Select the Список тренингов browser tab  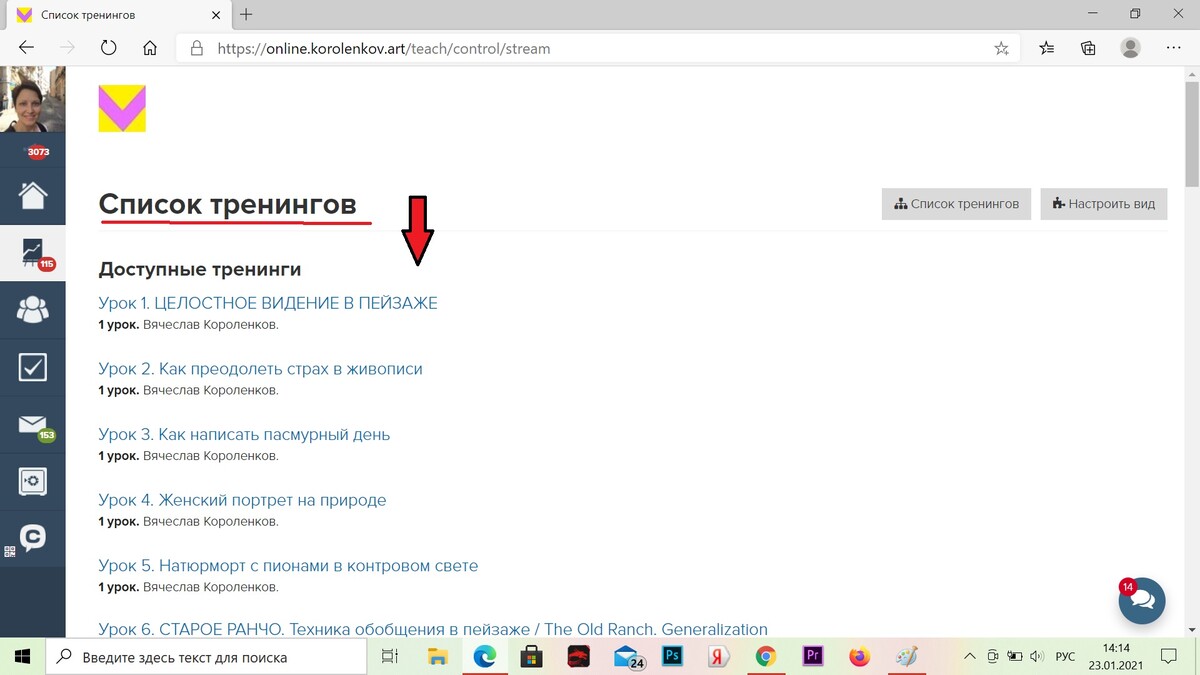click(116, 16)
